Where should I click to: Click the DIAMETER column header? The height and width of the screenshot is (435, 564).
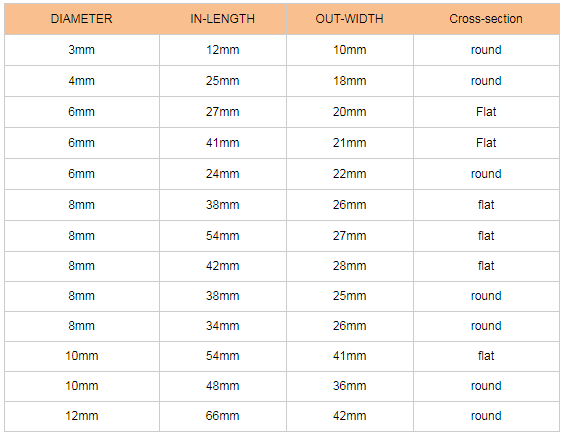click(x=82, y=19)
